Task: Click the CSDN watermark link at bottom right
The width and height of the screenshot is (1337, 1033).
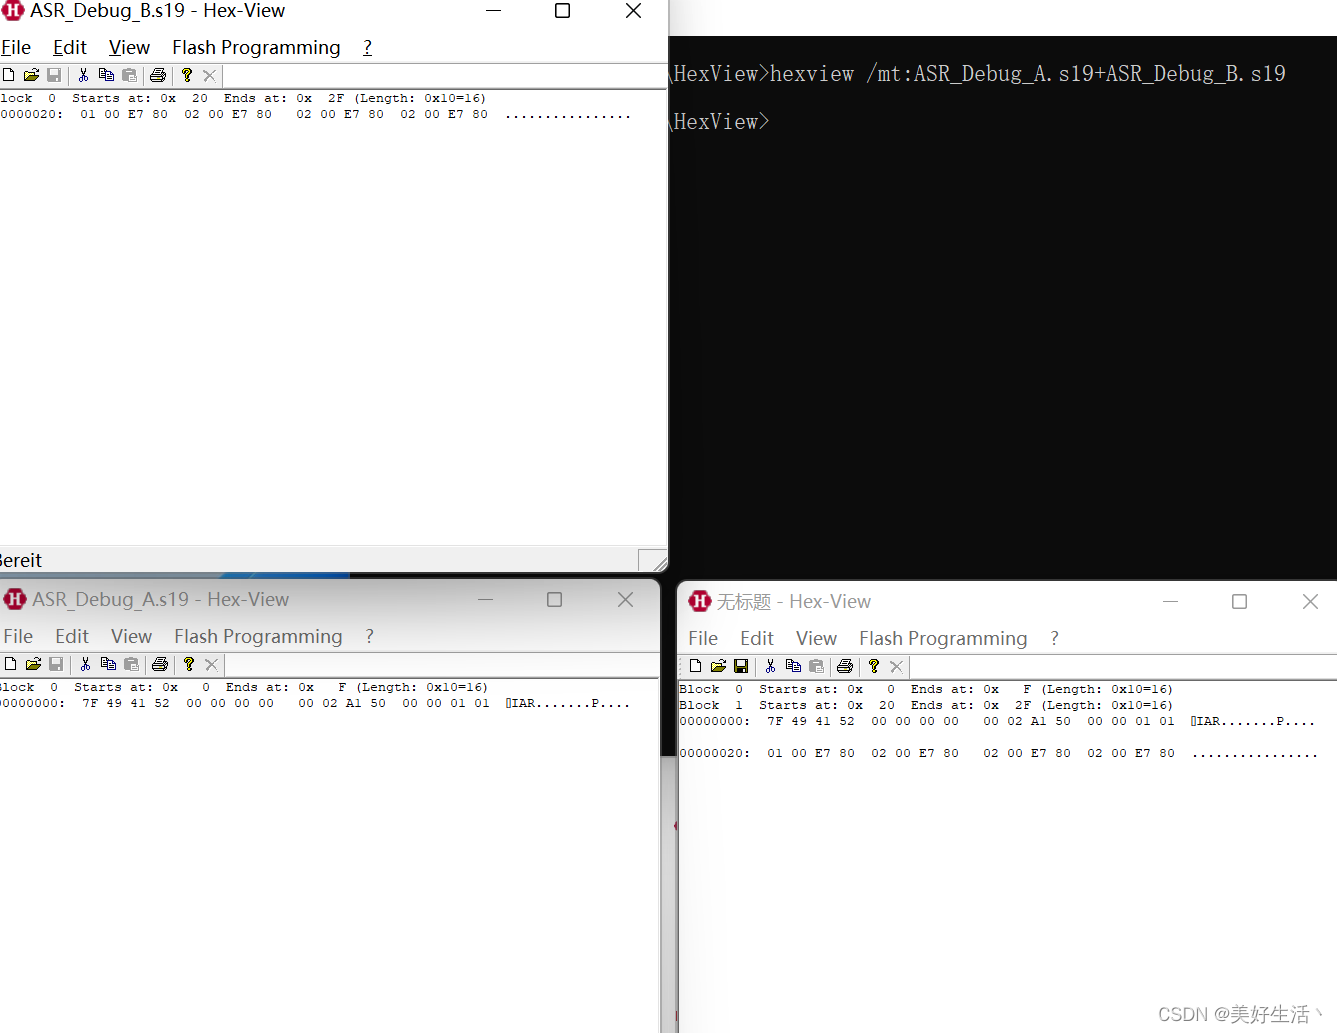Action: (1240, 1013)
